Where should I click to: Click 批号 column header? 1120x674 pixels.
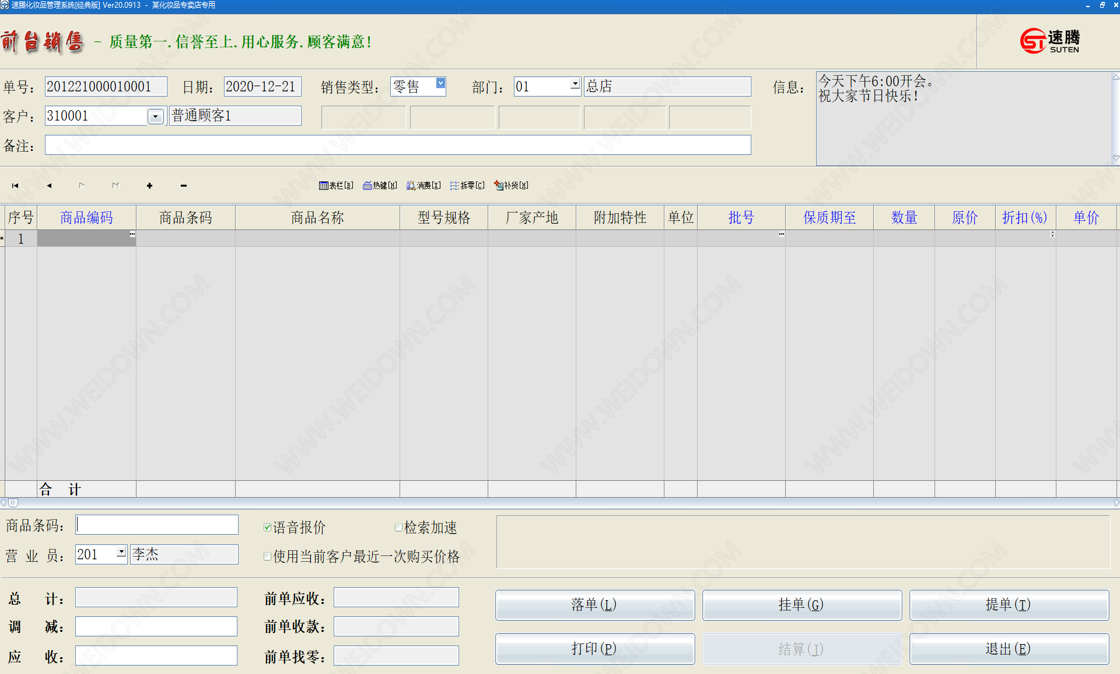(x=741, y=218)
